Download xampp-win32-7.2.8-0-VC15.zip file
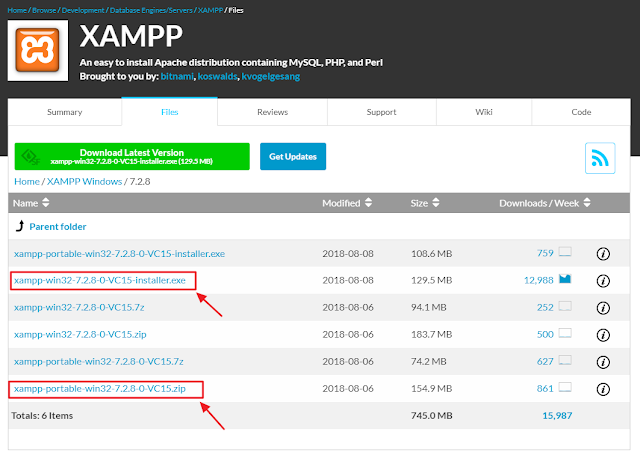 tap(80, 334)
